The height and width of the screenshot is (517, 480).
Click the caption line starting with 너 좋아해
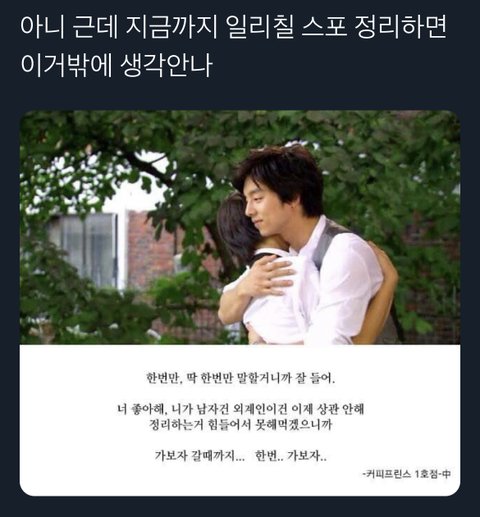(x=241, y=409)
